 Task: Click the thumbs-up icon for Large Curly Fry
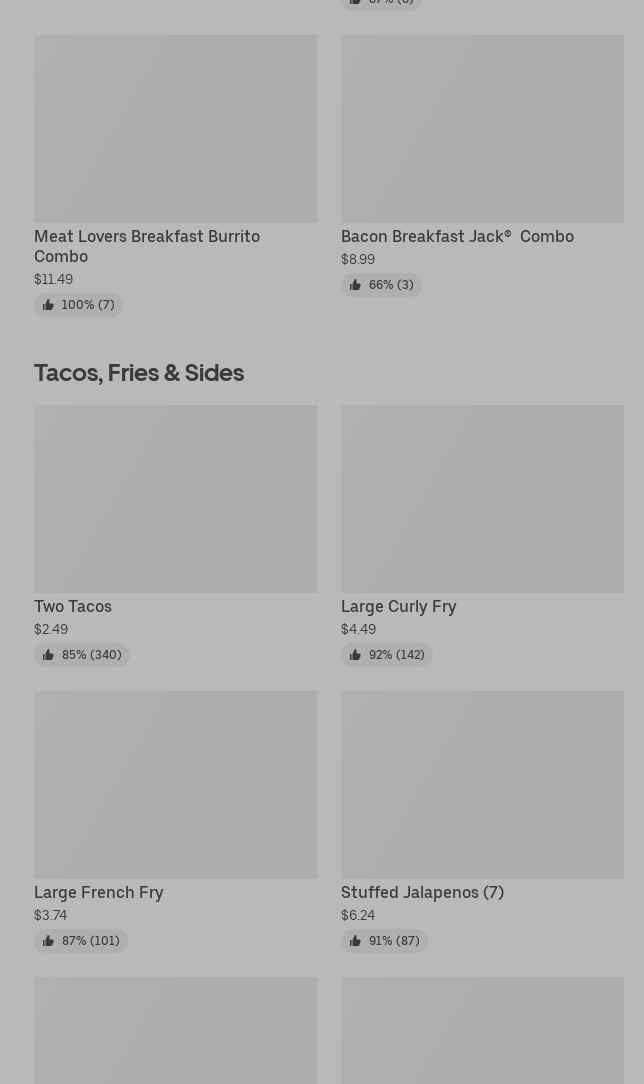click(355, 655)
